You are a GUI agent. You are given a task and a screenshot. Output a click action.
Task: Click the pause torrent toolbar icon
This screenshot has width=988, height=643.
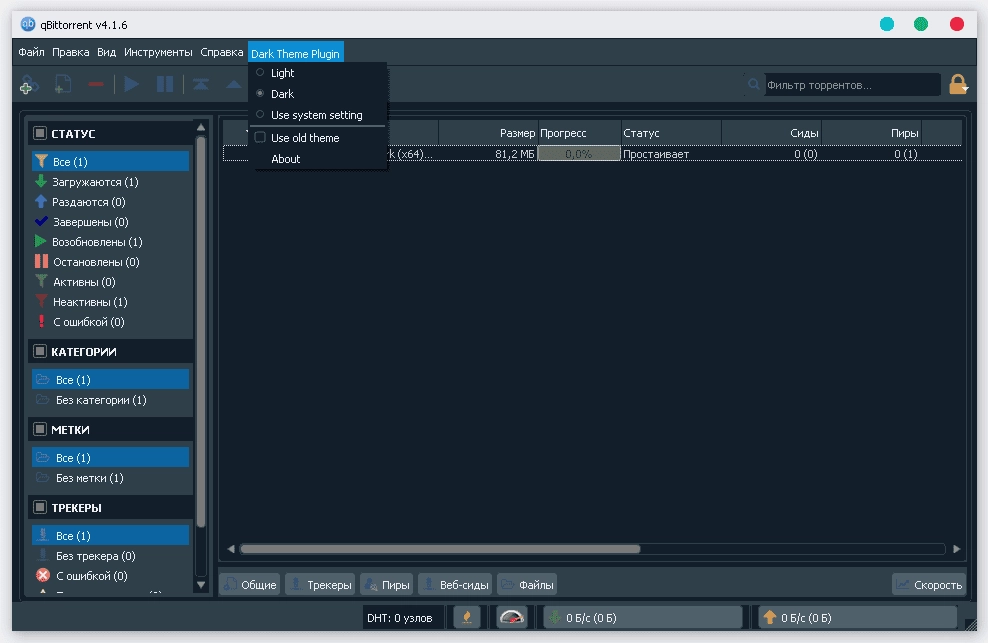[165, 84]
